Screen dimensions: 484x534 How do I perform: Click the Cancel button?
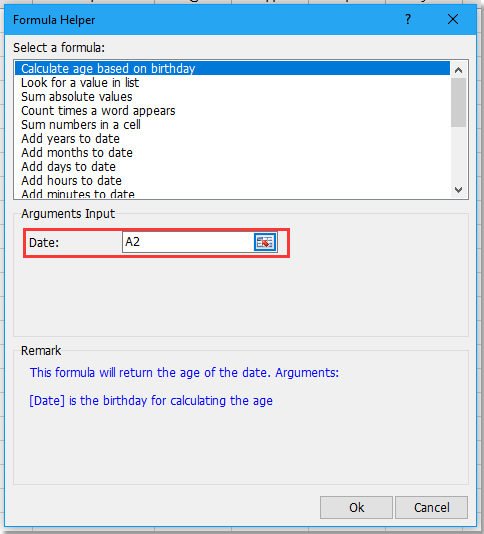pyautogui.click(x=432, y=507)
